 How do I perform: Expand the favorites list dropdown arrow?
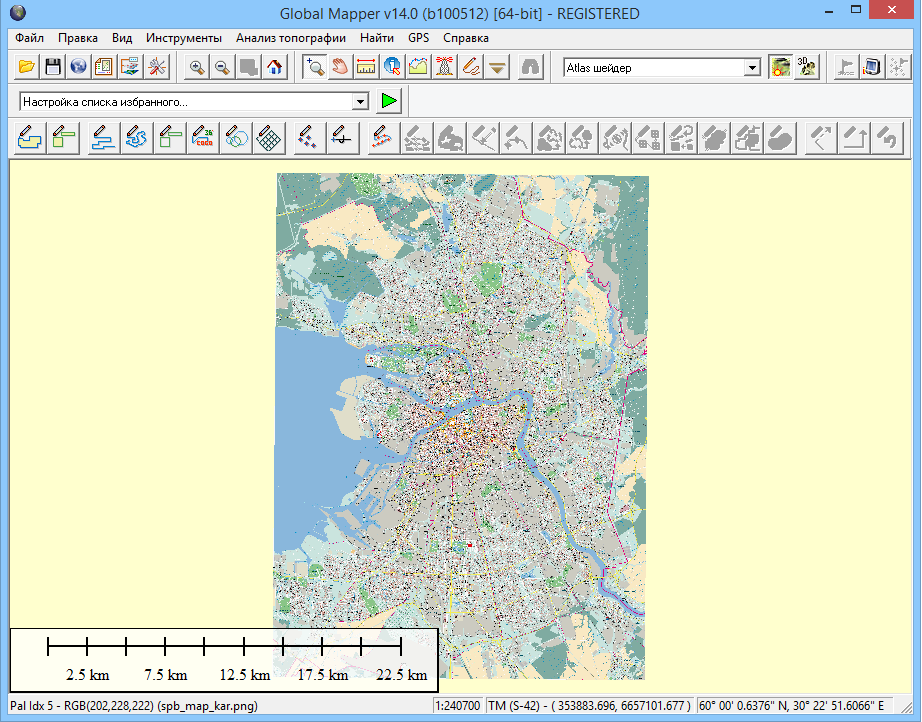point(360,102)
